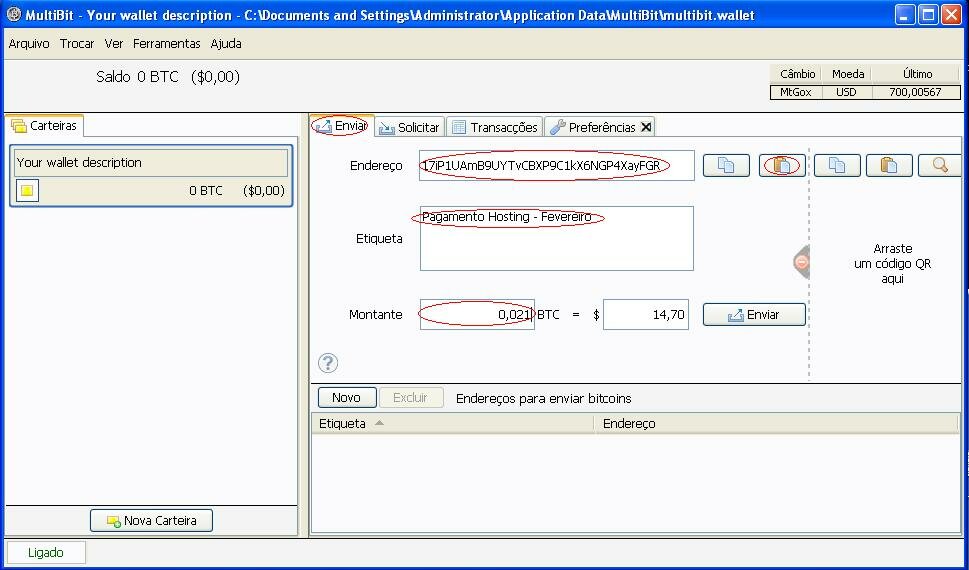Open the Arquivo menu
The height and width of the screenshot is (570, 969).
tap(29, 44)
